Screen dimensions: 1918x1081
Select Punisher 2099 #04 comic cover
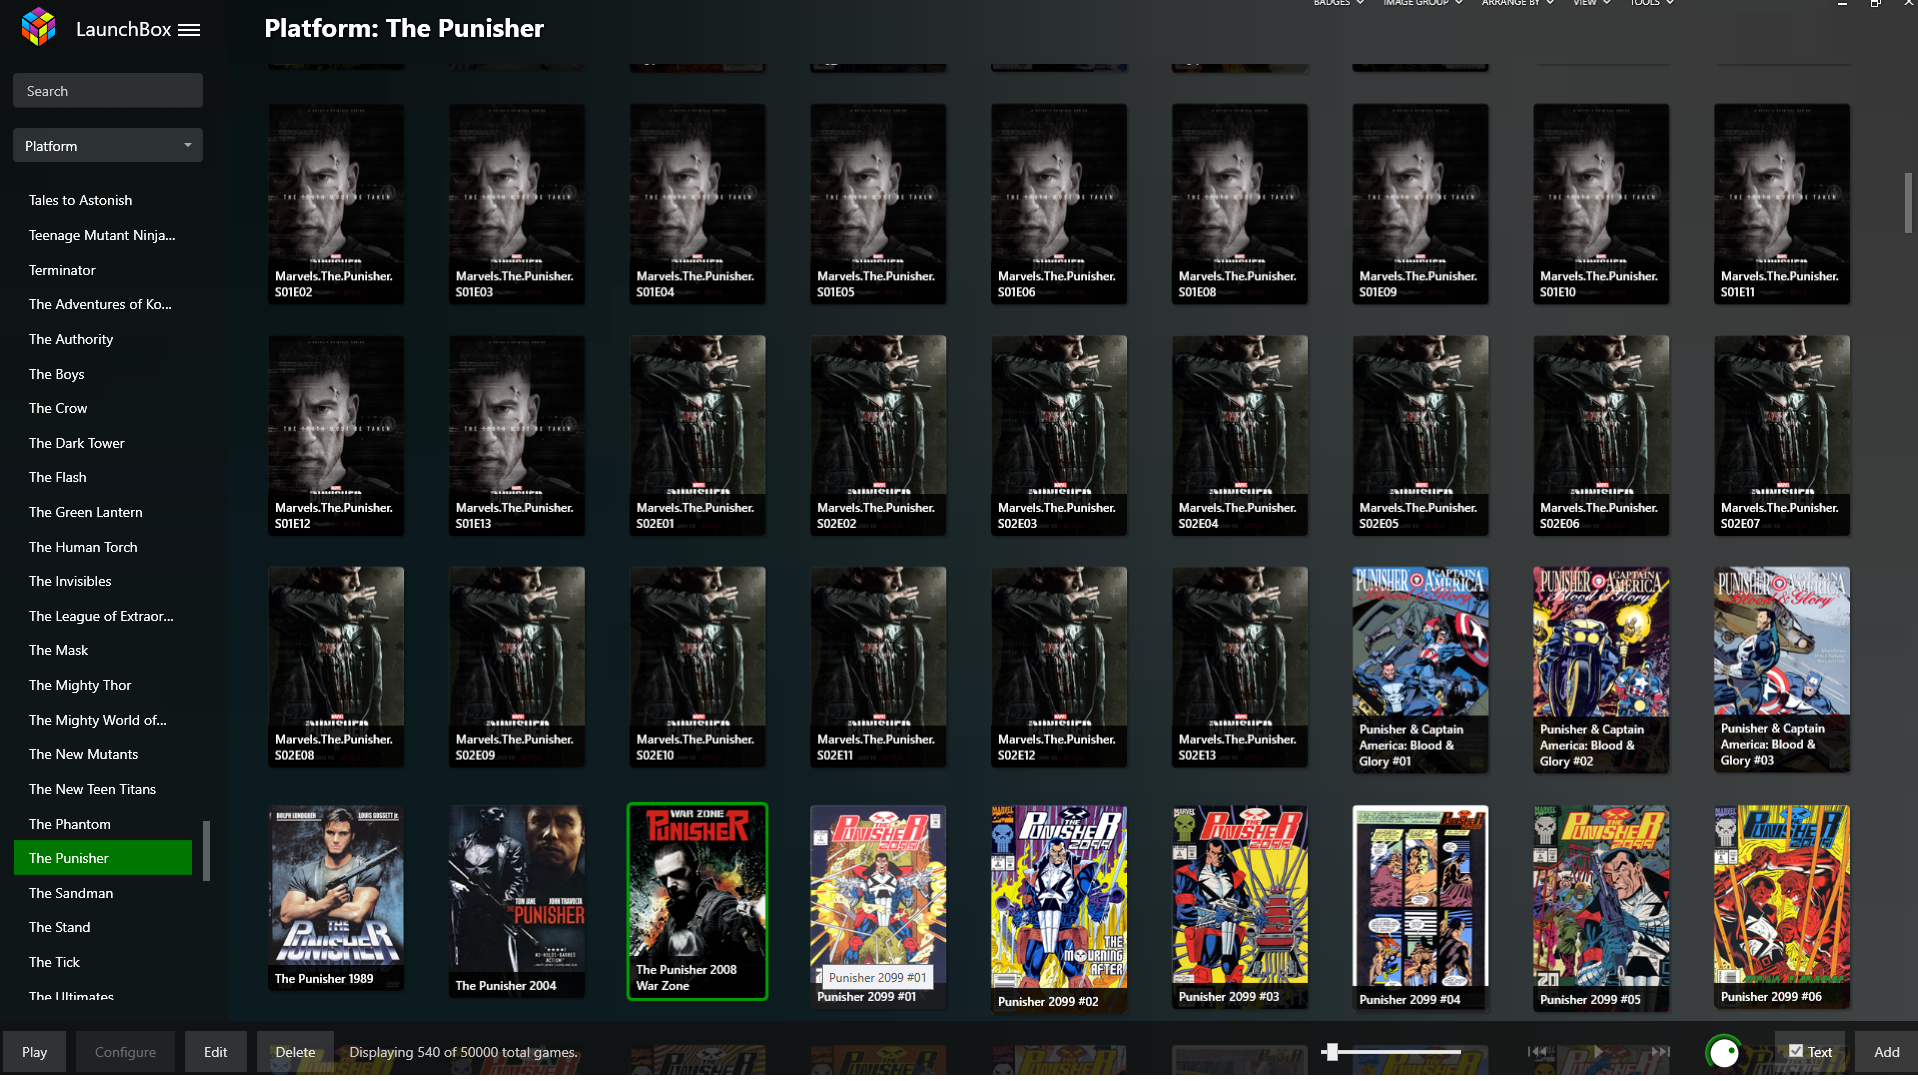pos(1420,907)
